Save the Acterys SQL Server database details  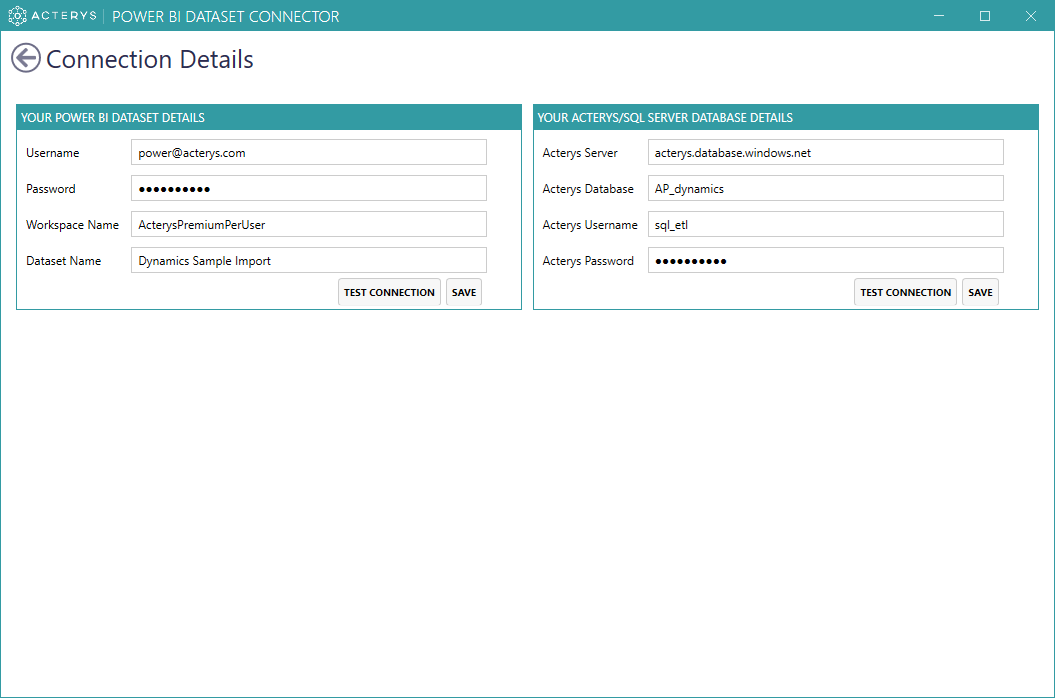980,292
